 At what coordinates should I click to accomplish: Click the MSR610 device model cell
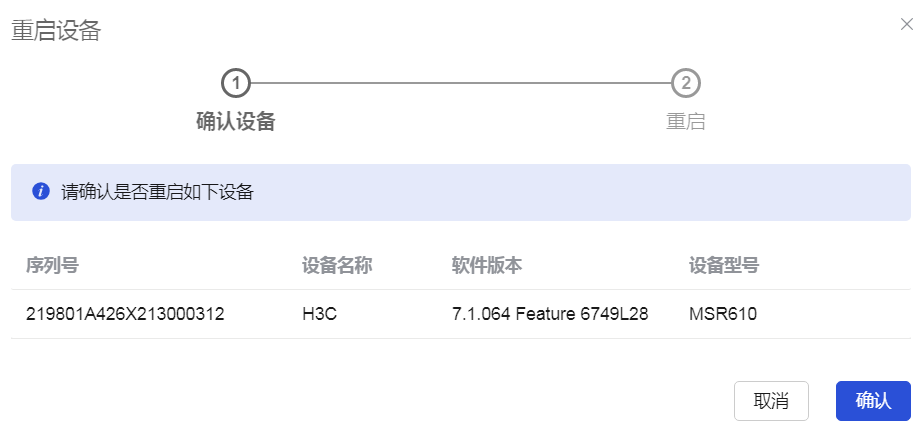pos(723,314)
